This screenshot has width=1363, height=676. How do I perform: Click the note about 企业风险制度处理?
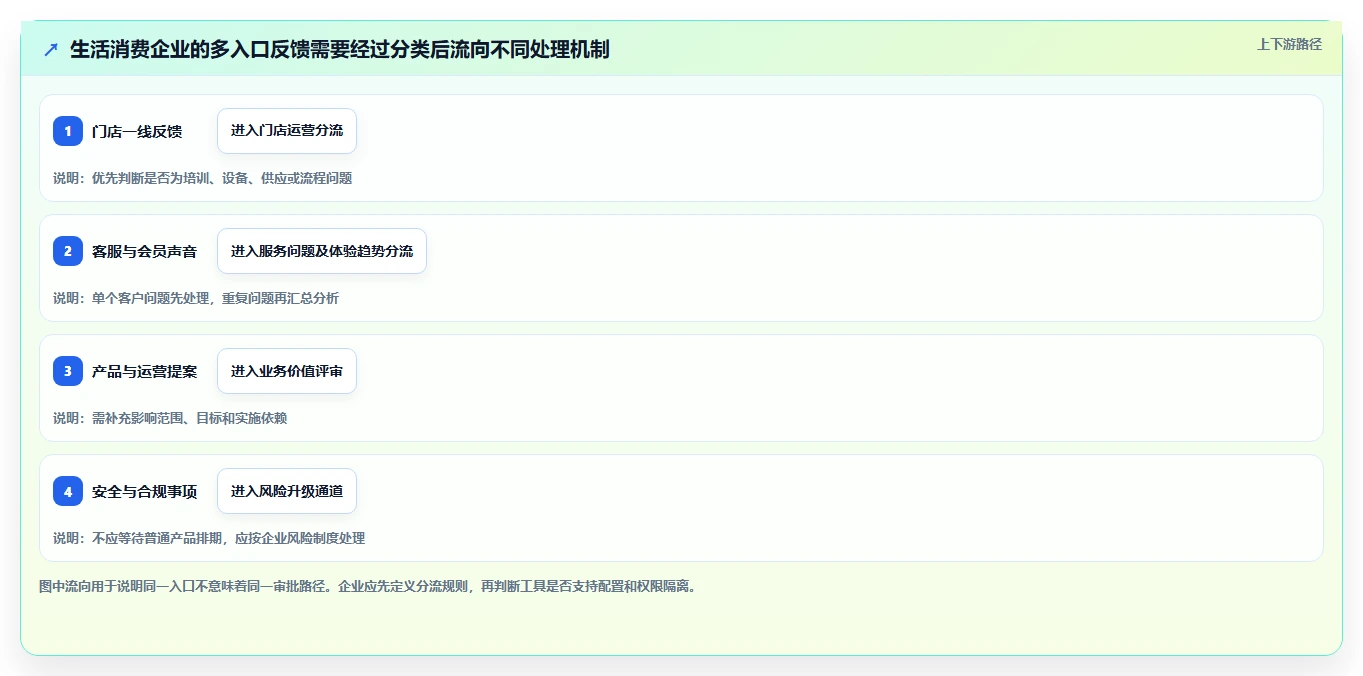pyautogui.click(x=209, y=538)
